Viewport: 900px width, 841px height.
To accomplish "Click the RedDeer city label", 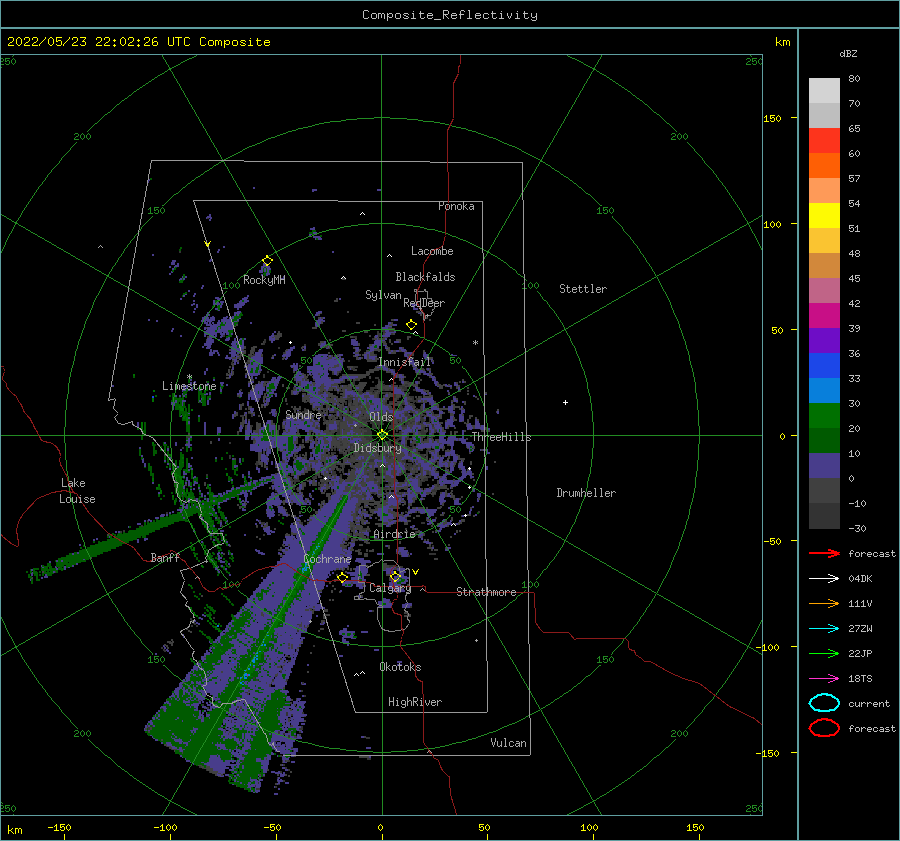I will click(424, 303).
